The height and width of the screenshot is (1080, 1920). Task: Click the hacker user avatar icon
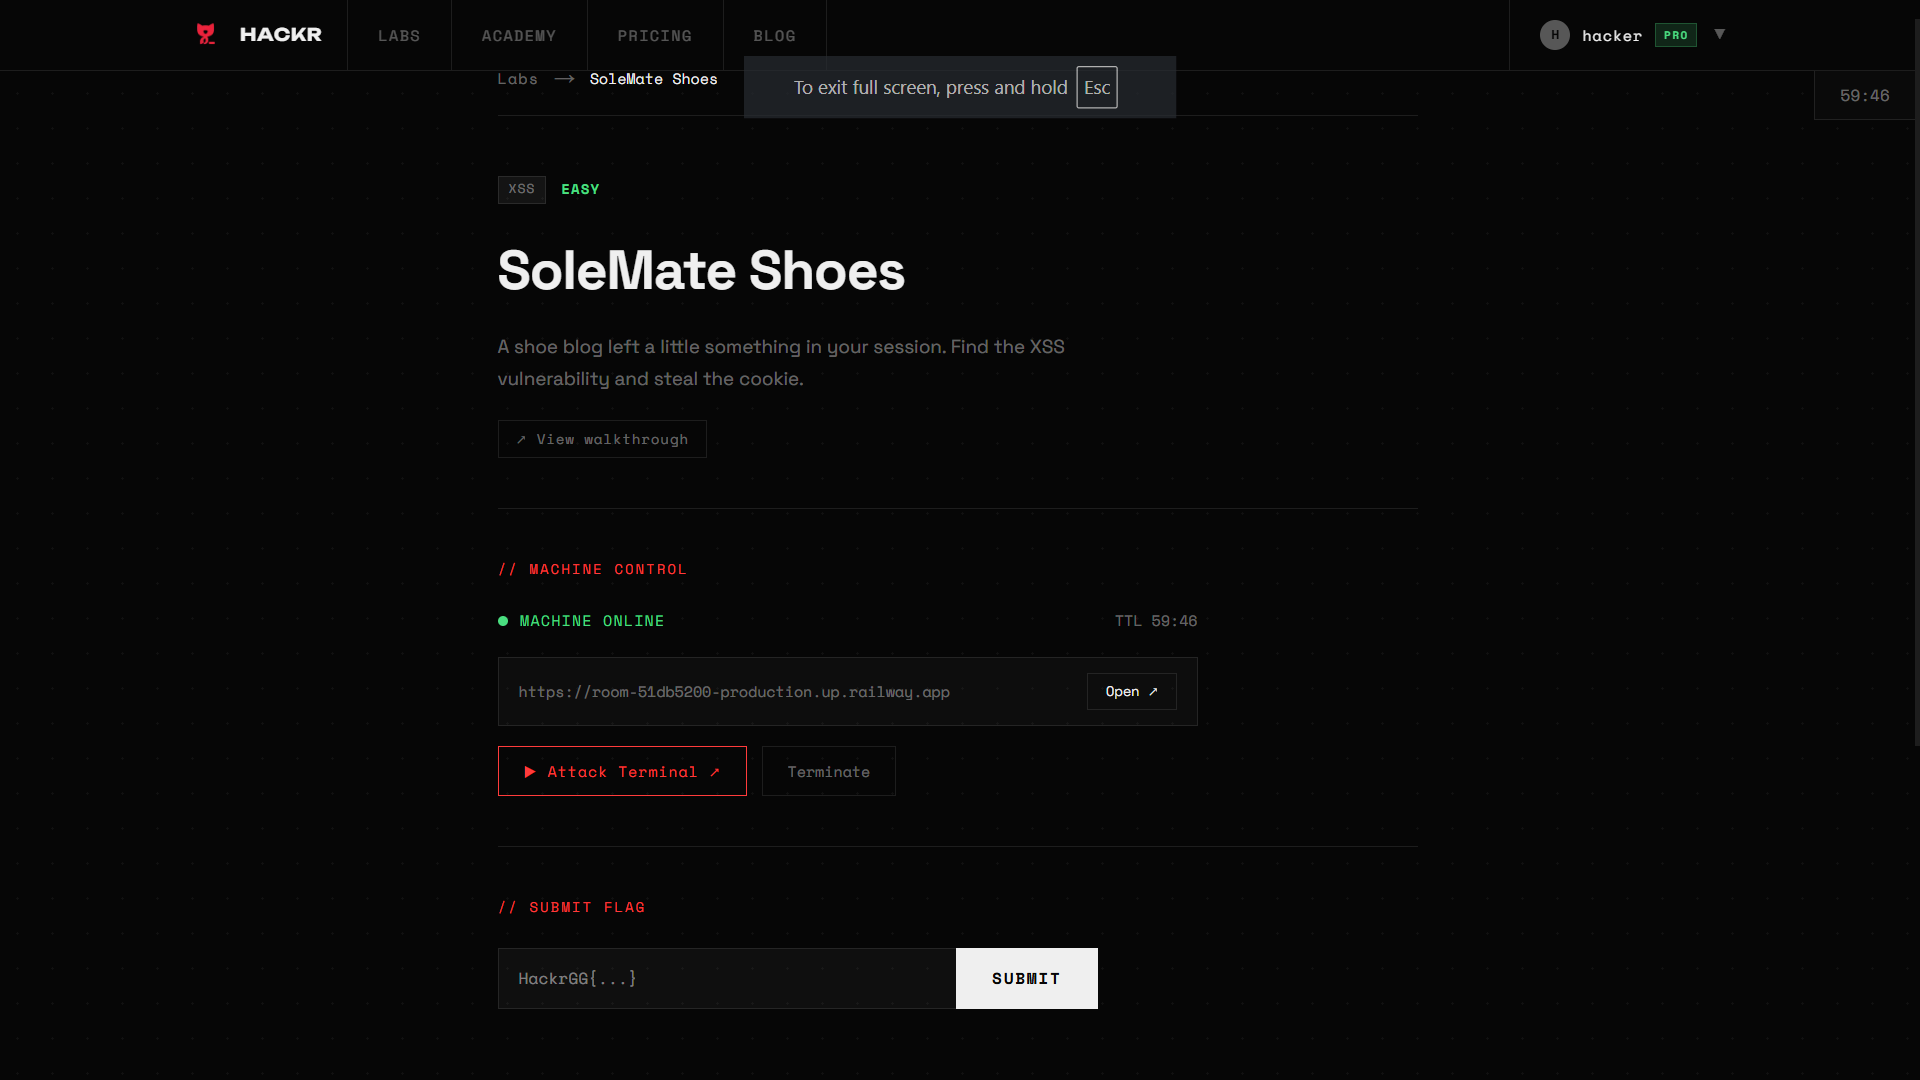point(1554,35)
